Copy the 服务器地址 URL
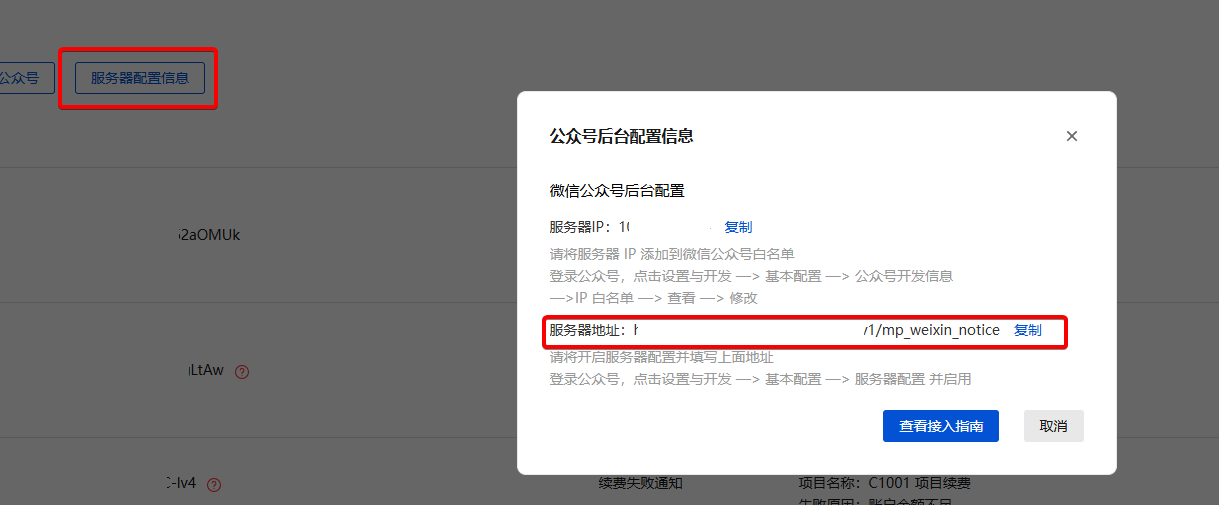1219x505 pixels. pos(1027,330)
